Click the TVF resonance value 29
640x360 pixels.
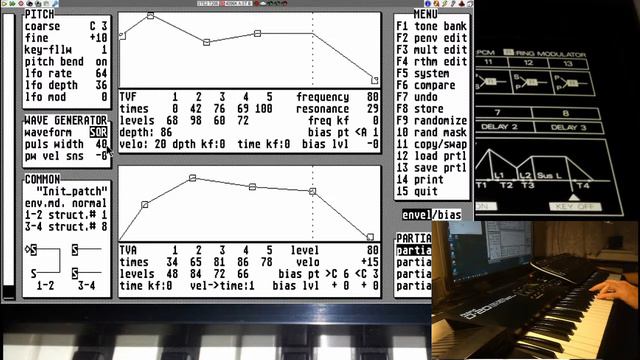[373, 109]
